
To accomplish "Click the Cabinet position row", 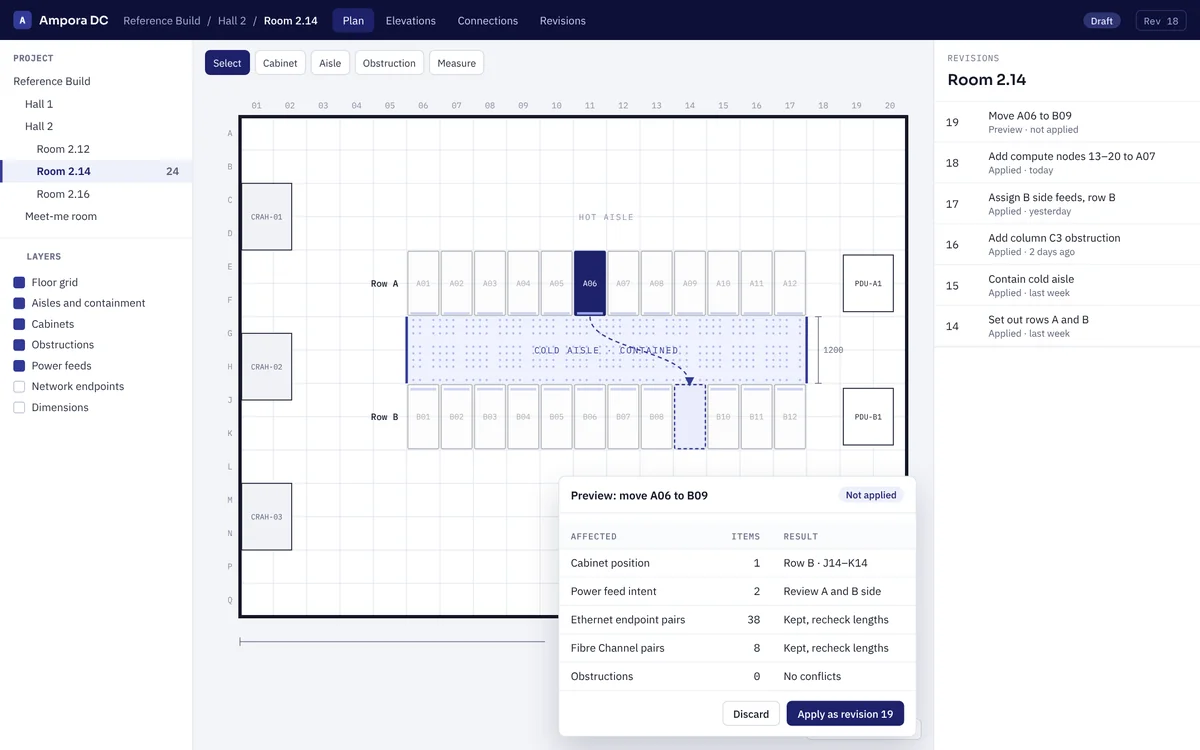I will click(737, 563).
